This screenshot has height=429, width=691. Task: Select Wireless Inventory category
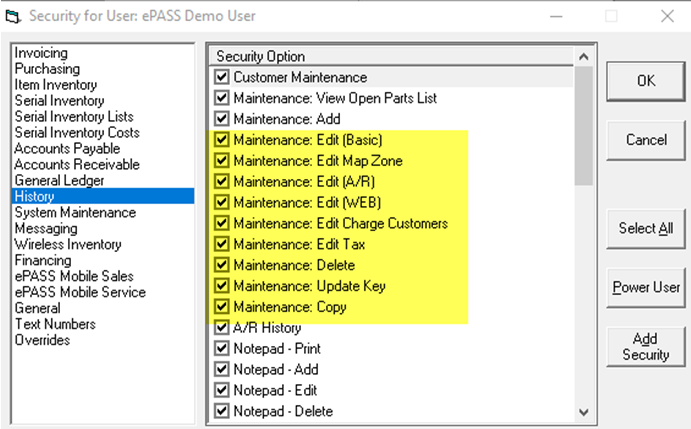[x=68, y=244]
